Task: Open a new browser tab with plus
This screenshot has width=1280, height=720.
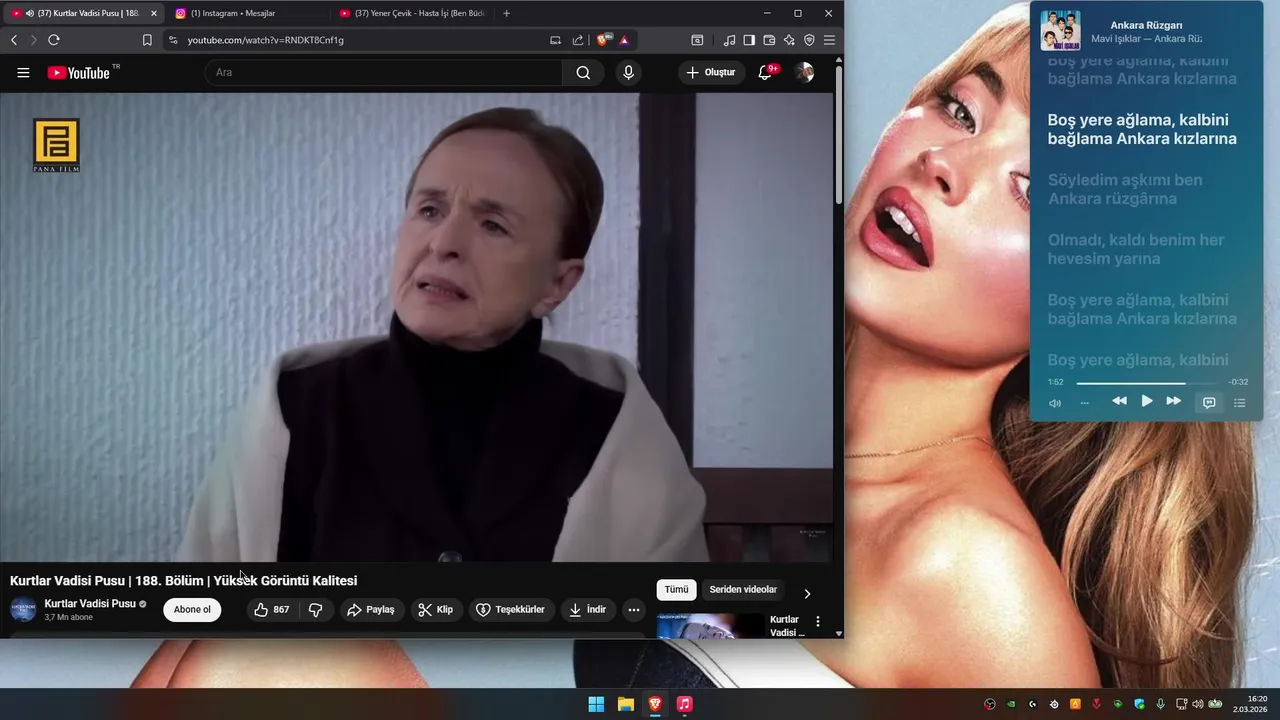Action: pyautogui.click(x=506, y=13)
